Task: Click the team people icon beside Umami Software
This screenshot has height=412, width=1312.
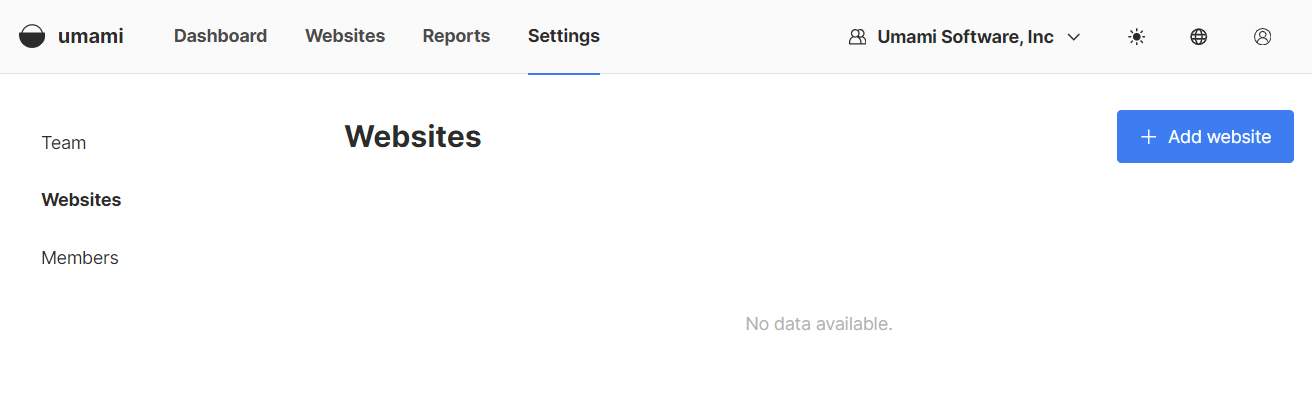Action: pyautogui.click(x=857, y=37)
